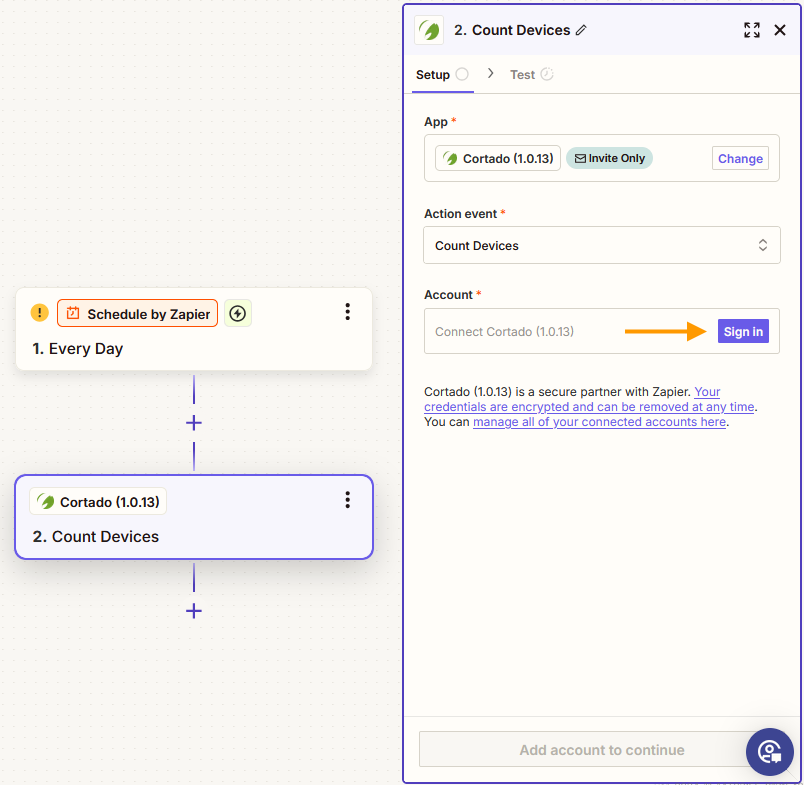This screenshot has height=785, width=804.
Task: Open the three-dot menu on Every Day step
Action: pos(348,312)
